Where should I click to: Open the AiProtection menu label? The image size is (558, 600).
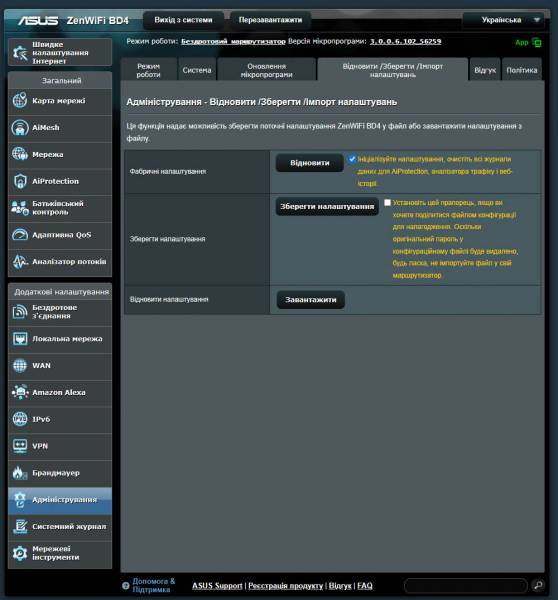[x=55, y=181]
